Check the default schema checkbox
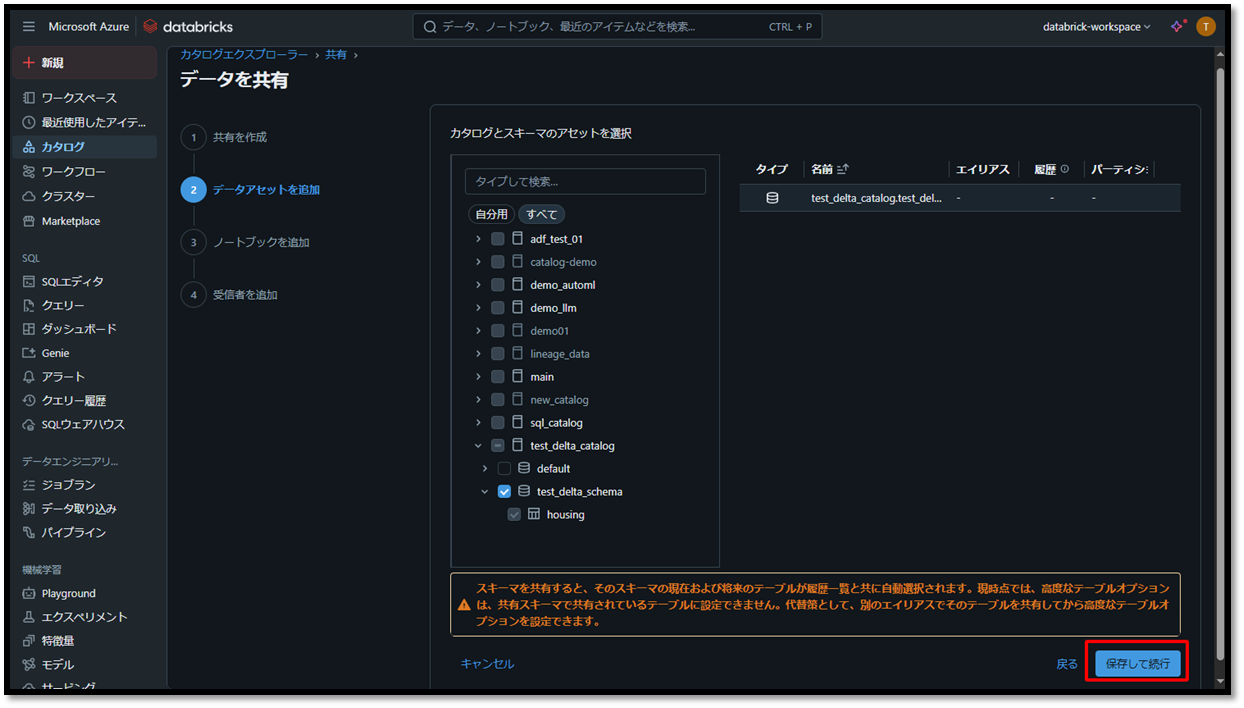 504,469
